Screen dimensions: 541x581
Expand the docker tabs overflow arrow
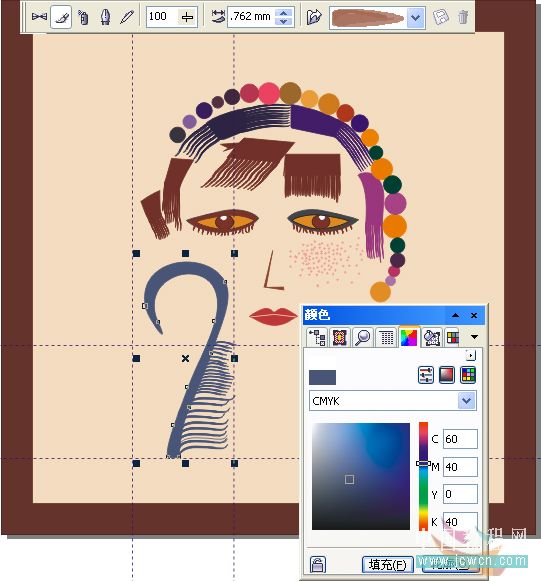point(474,337)
